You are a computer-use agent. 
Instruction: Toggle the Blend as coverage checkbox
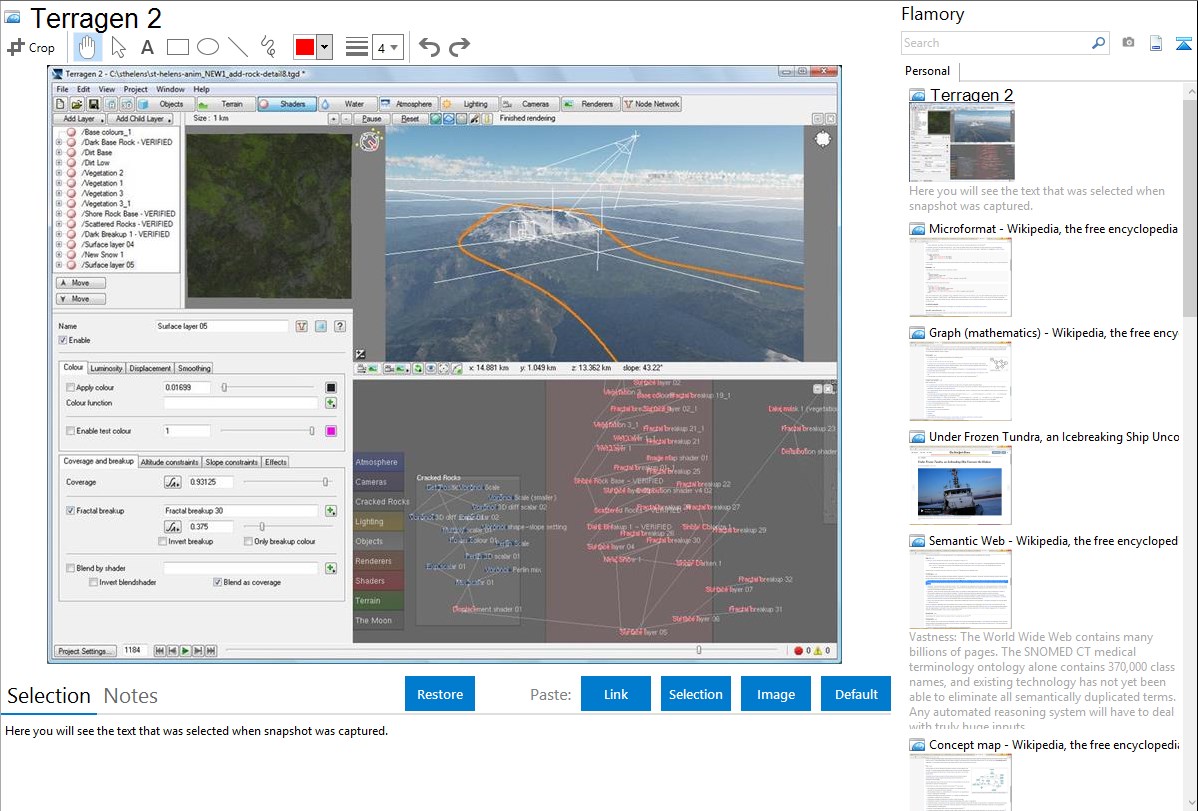tap(218, 582)
